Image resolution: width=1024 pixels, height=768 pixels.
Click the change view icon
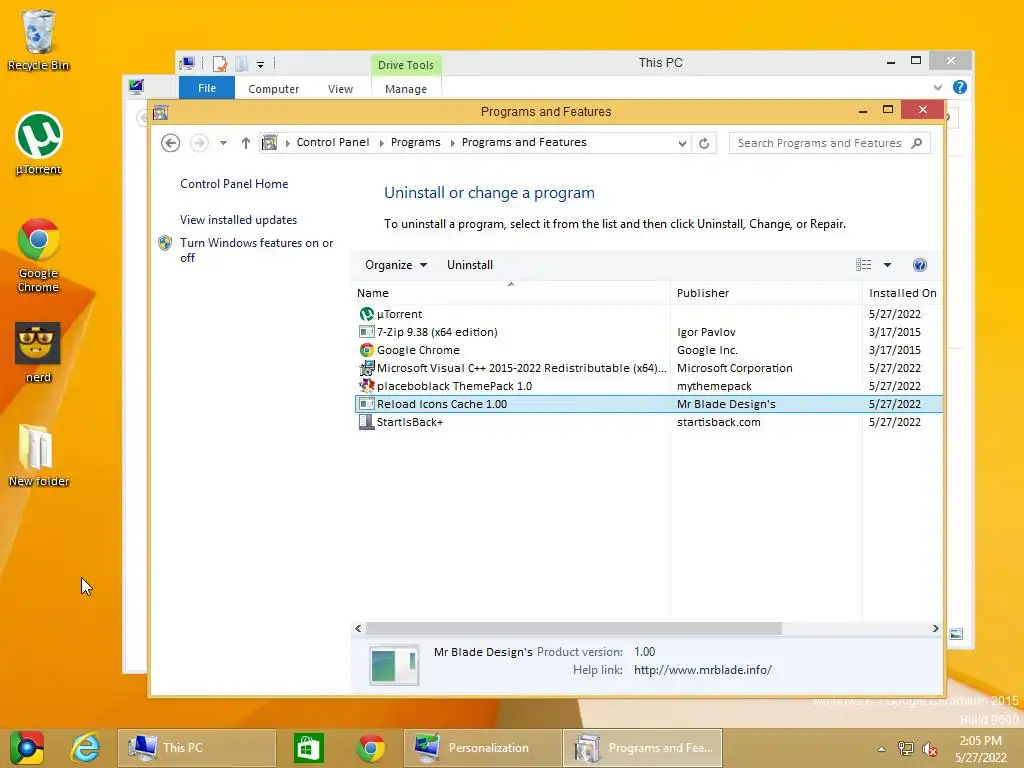click(863, 264)
